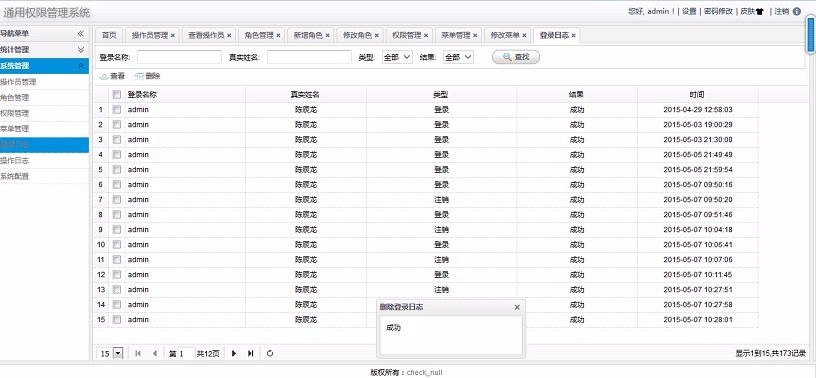This screenshot has height=378, width=816.
Task: Open the 类型 dropdown
Action: pos(397,57)
